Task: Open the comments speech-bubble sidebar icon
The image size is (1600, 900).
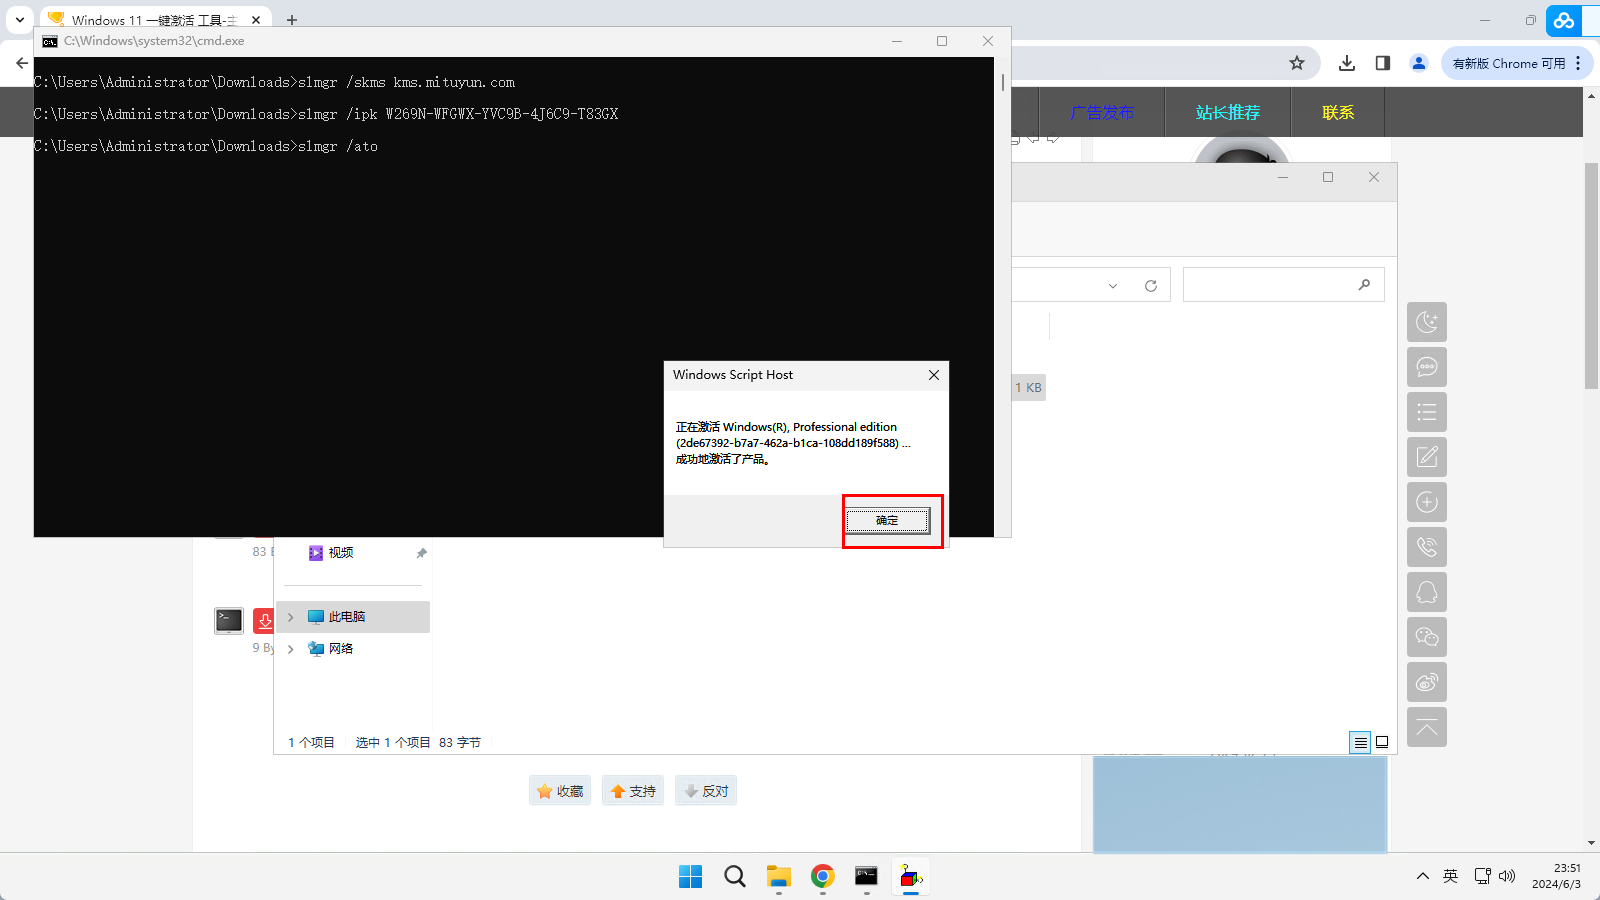Action: click(1427, 367)
